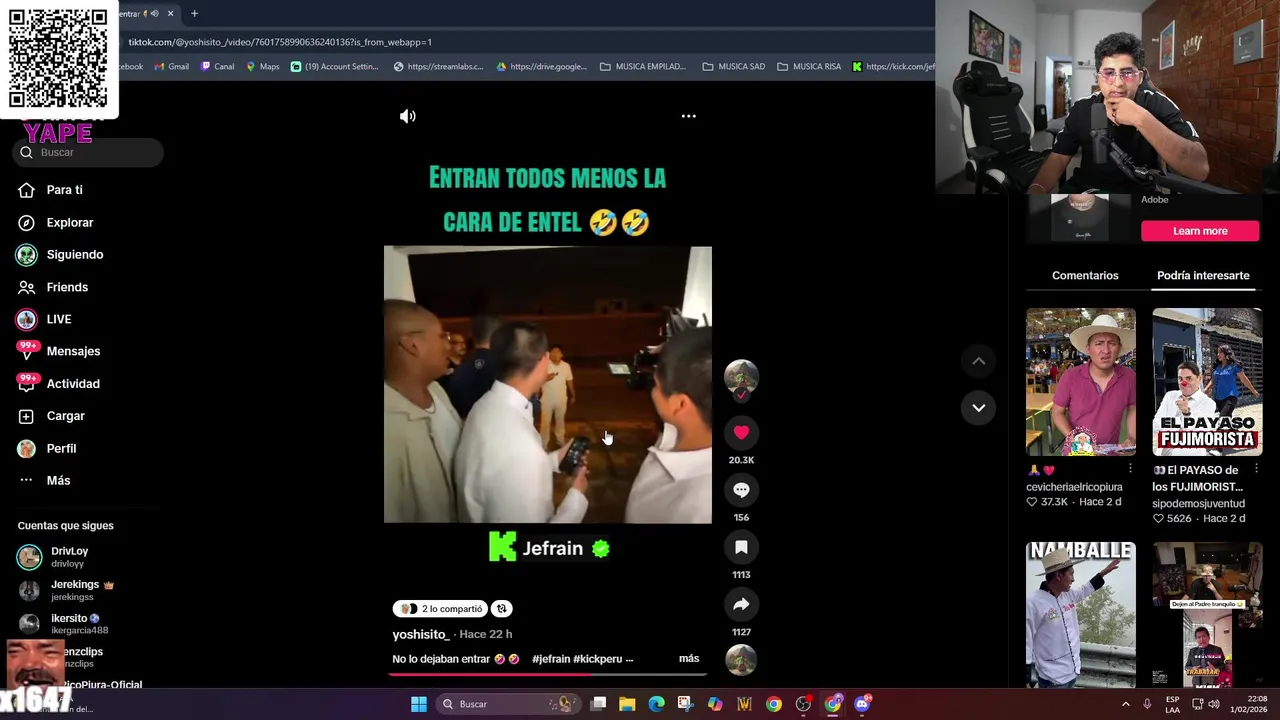
Task: Open the comments bubble icon
Action: (x=741, y=490)
